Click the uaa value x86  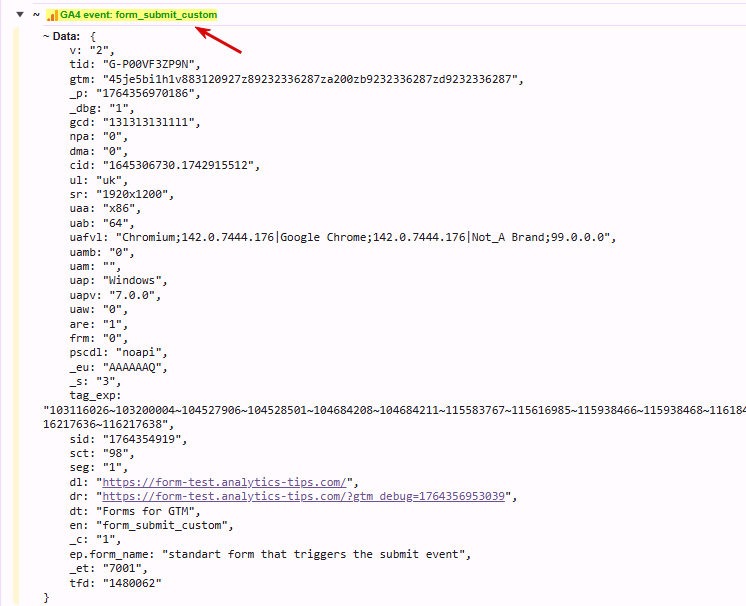click(119, 208)
